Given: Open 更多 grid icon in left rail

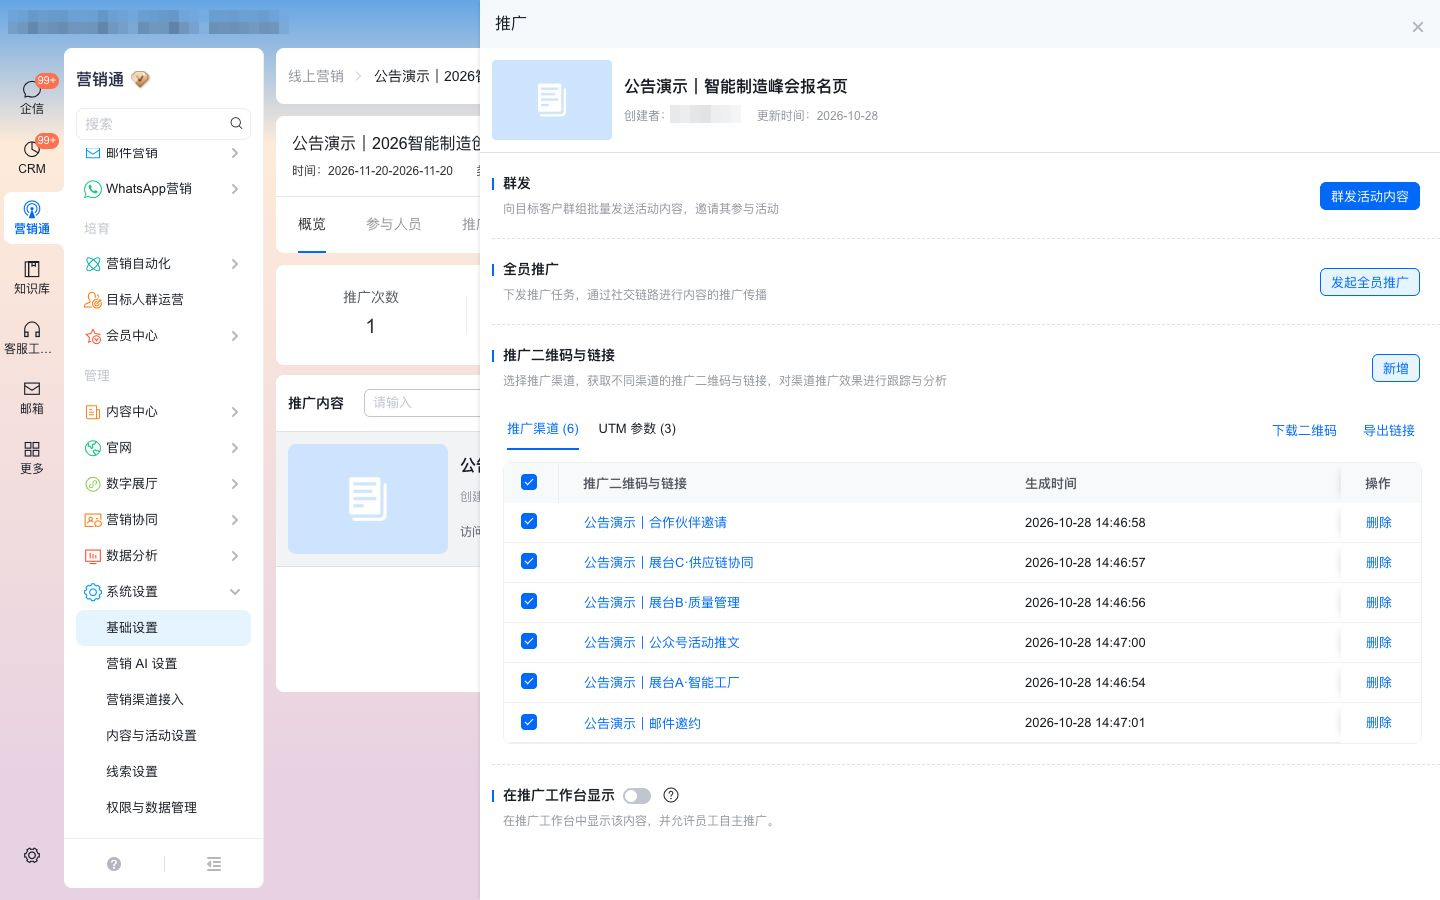Looking at the screenshot, I should (32, 449).
